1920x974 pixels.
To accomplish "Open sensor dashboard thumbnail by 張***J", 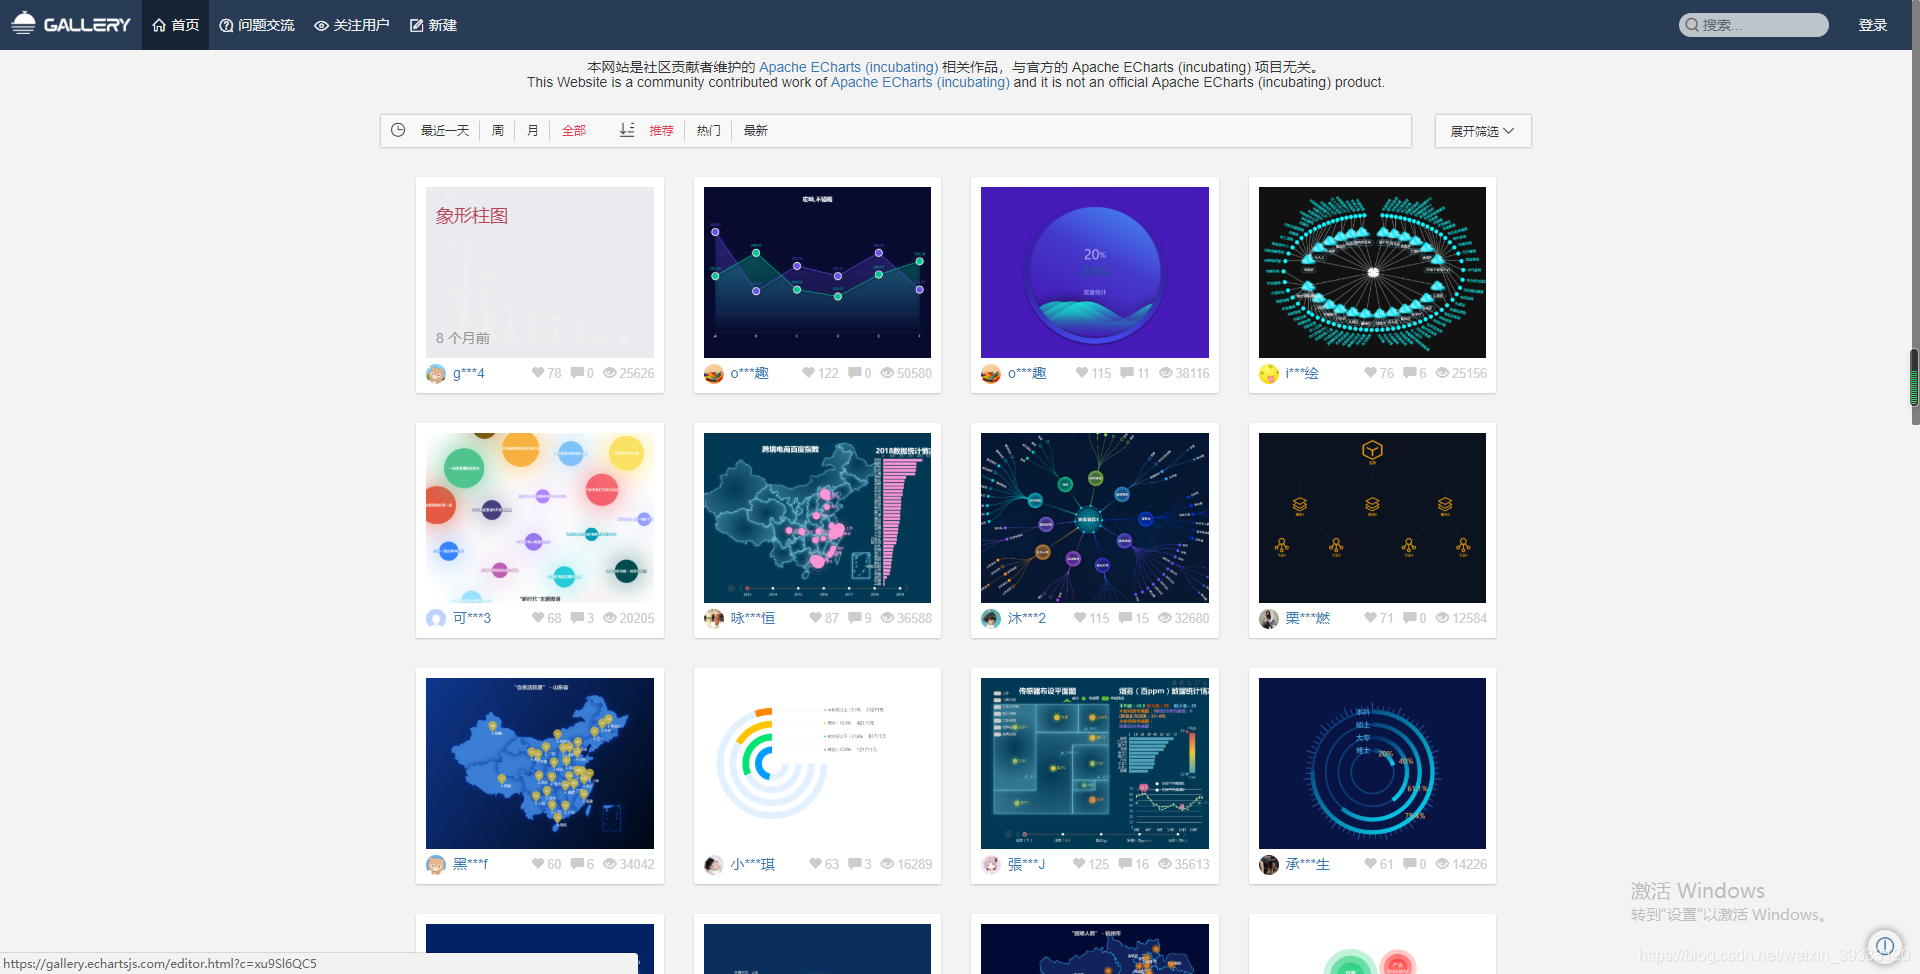I will [1095, 763].
